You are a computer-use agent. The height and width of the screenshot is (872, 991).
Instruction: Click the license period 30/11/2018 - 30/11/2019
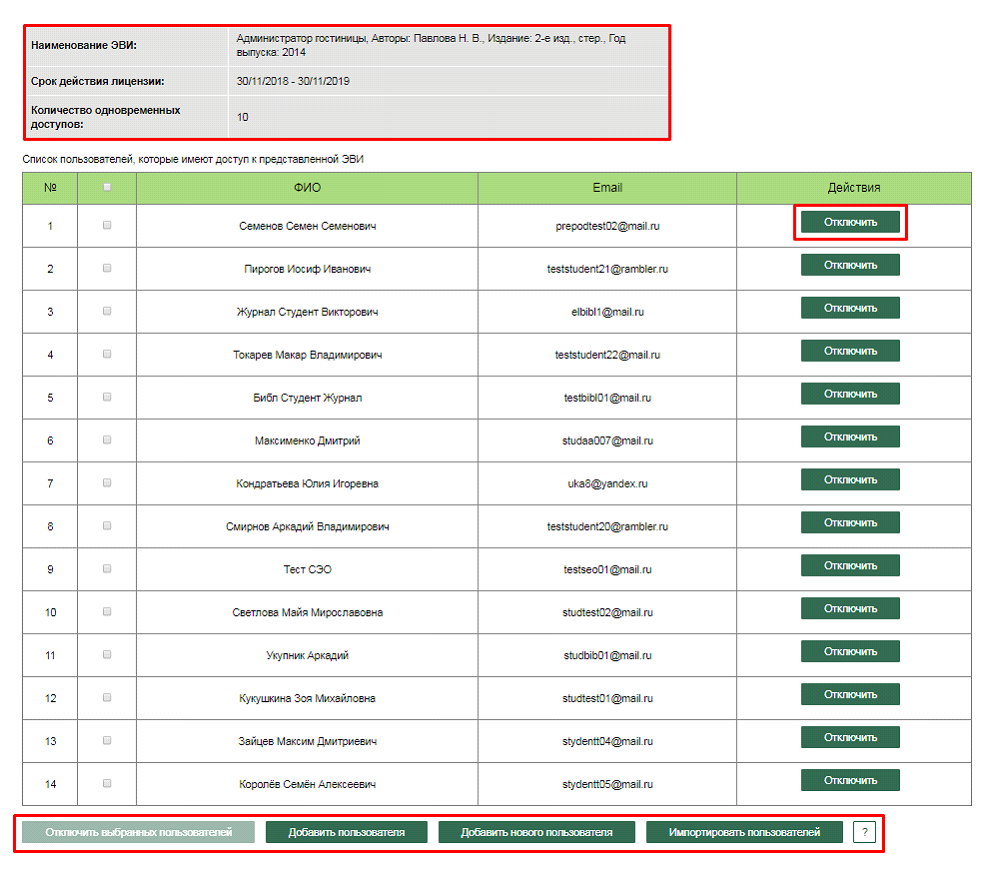point(293,82)
